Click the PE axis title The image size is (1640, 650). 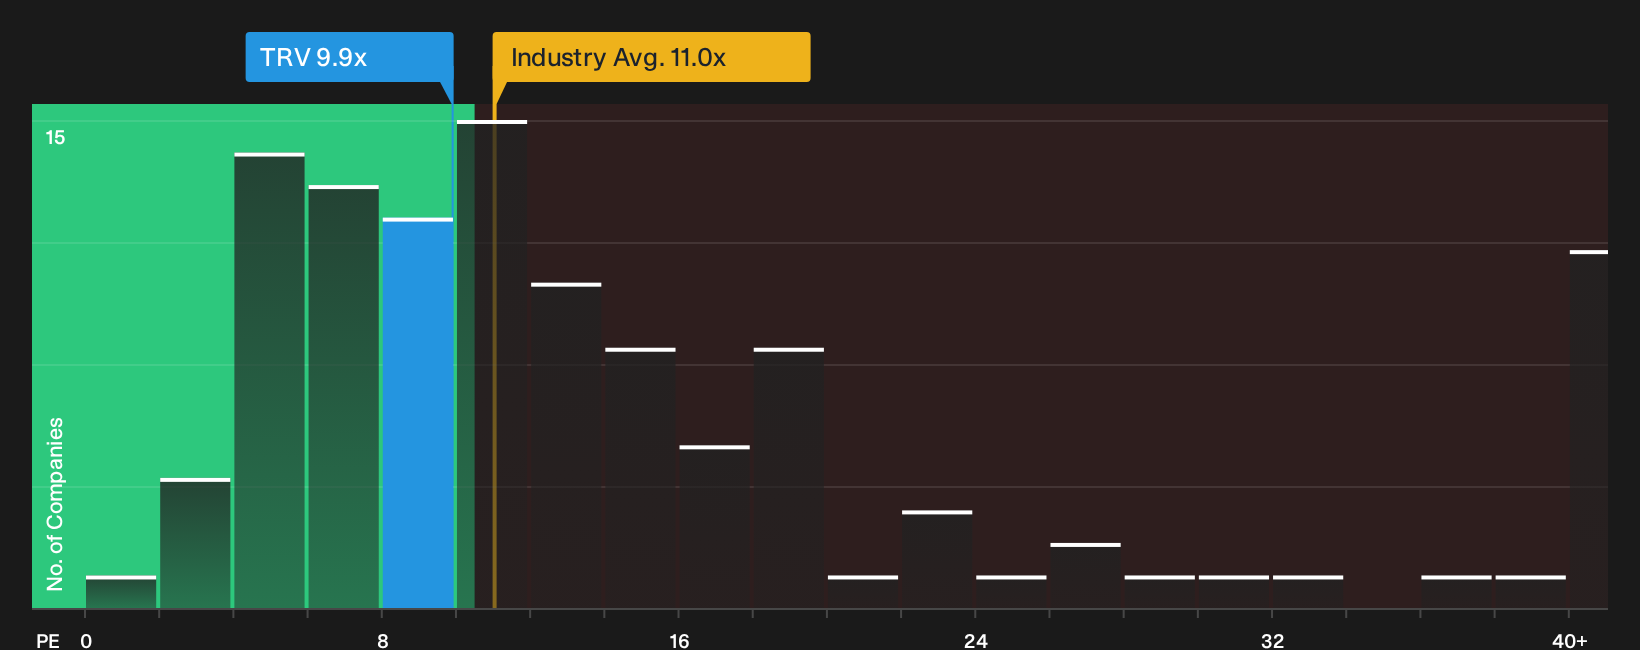pos(48,640)
